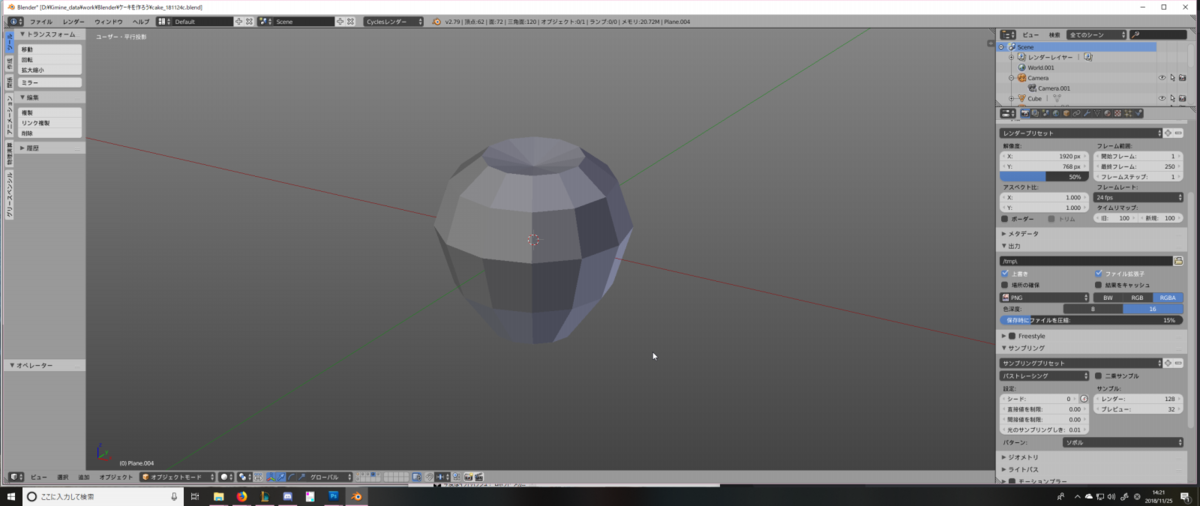Open the 3D viewport ビュー menu
Image resolution: width=1200 pixels, height=506 pixels.
tap(38, 477)
